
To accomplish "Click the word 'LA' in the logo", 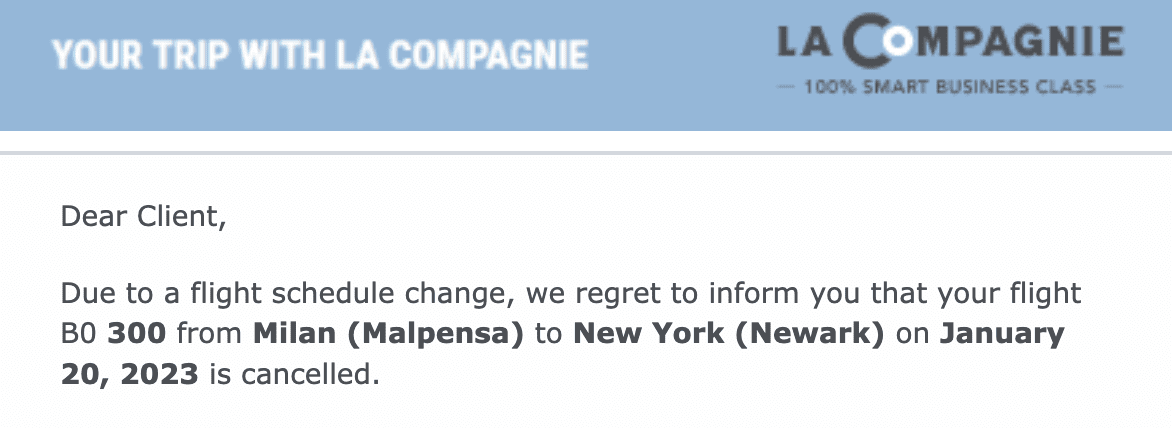I will (804, 43).
